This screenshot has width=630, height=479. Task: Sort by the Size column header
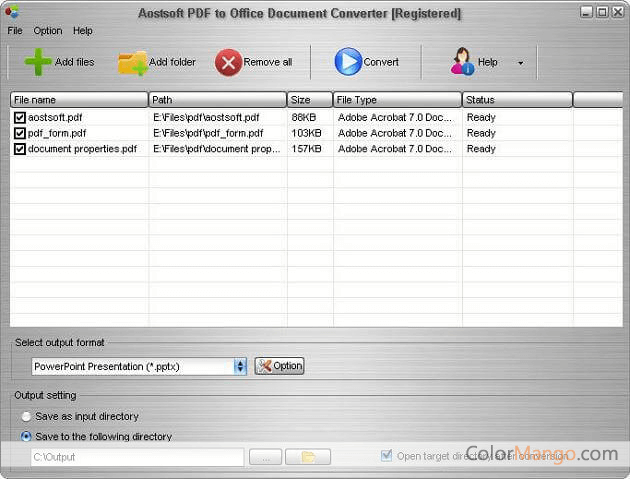(310, 100)
